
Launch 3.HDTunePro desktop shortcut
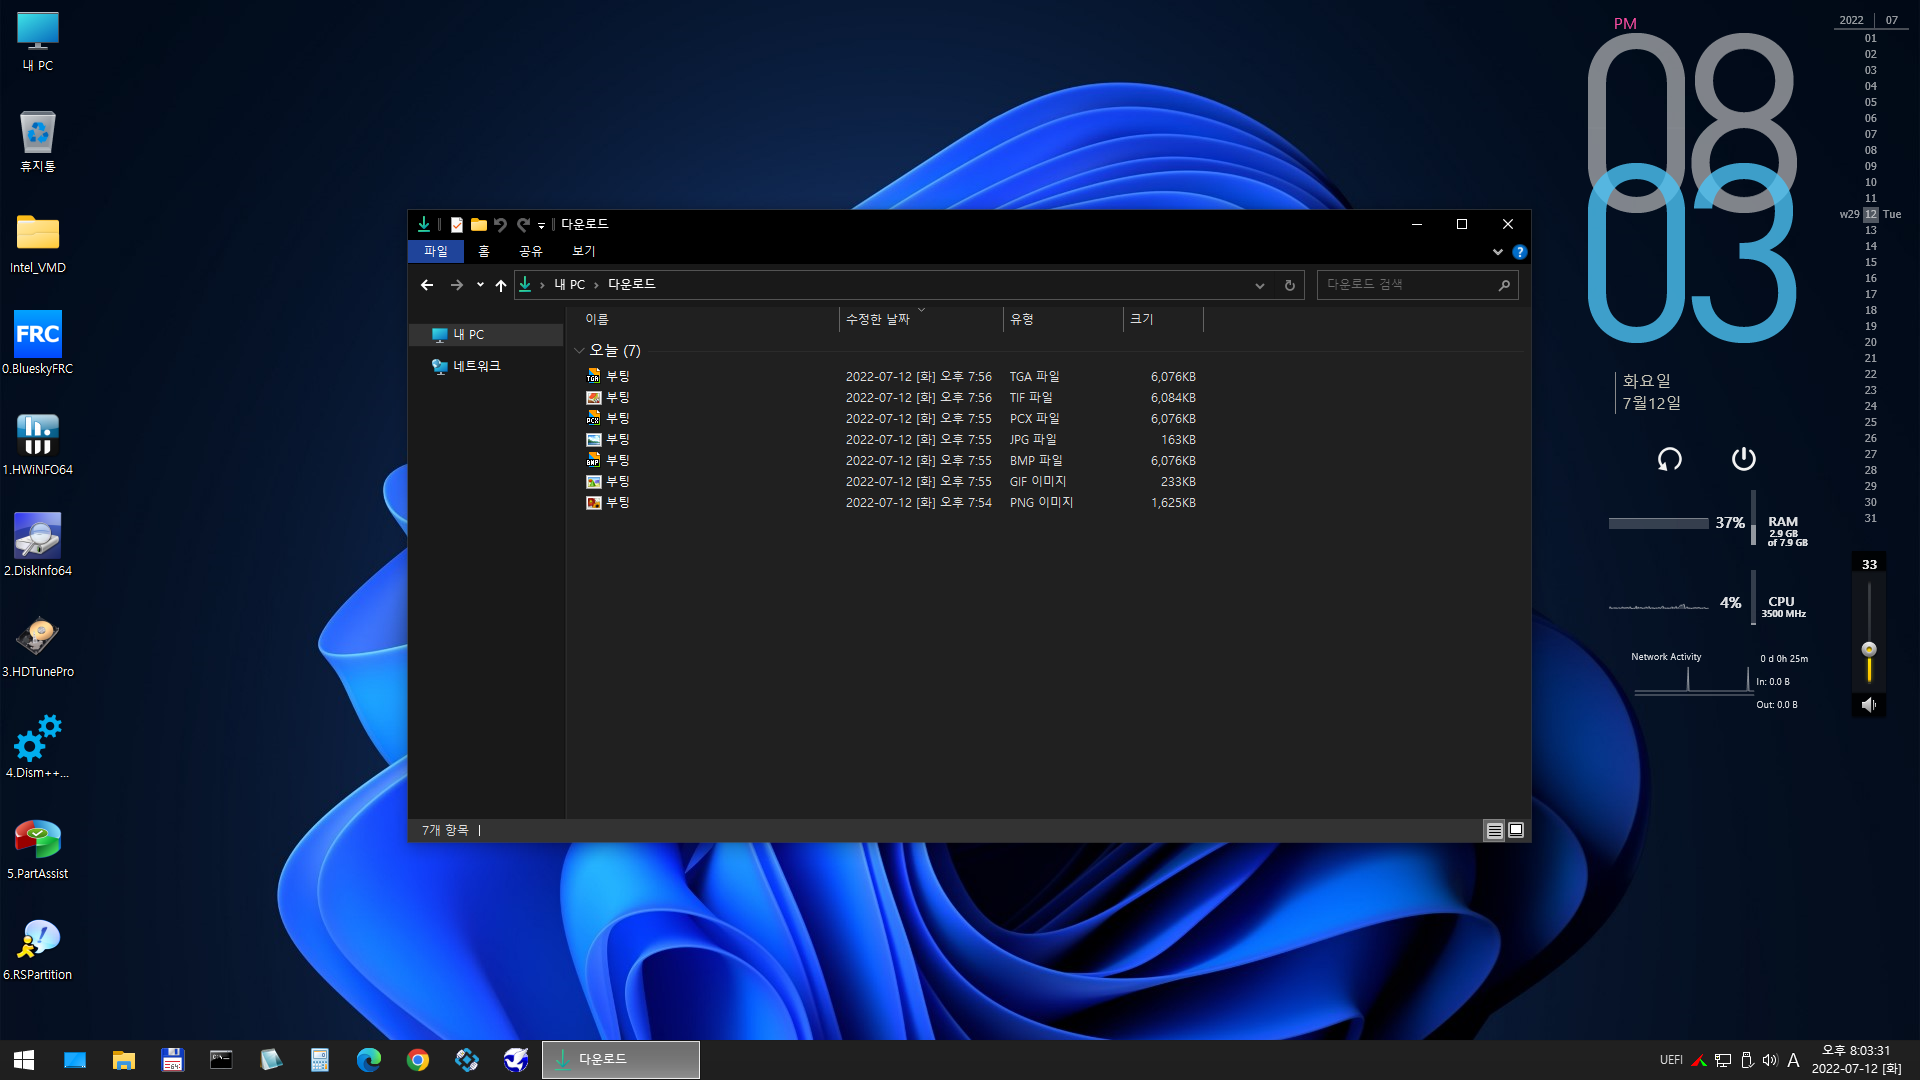(x=38, y=646)
